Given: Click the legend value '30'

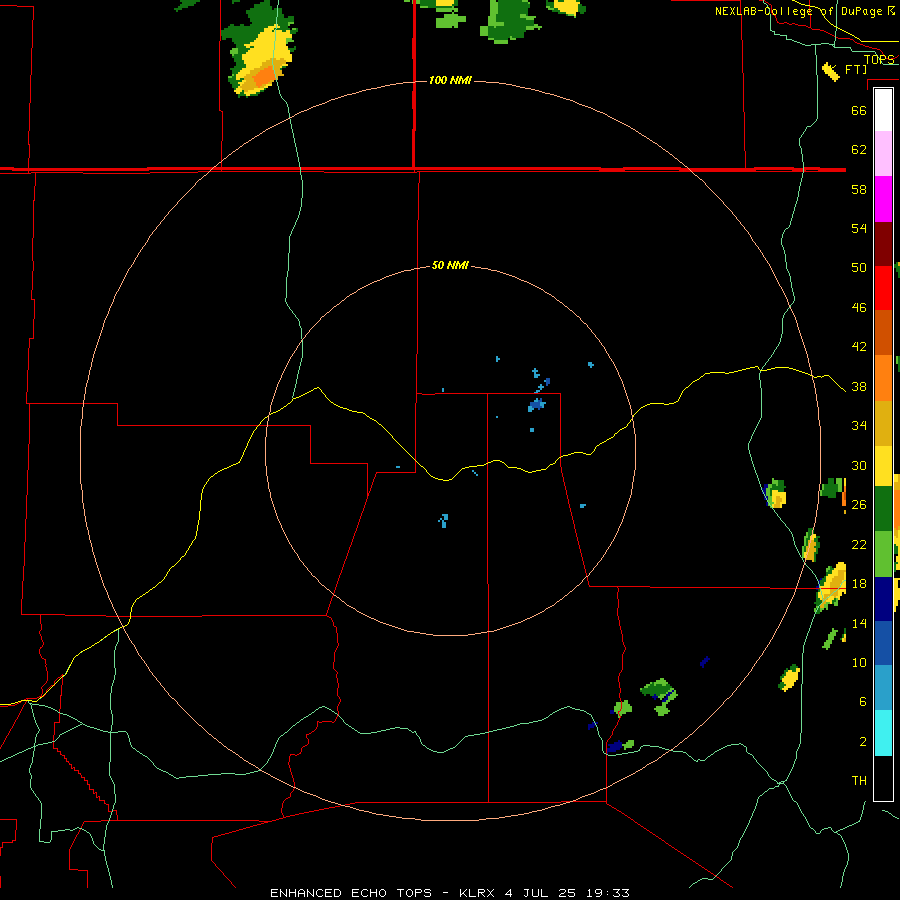Looking at the screenshot, I should (859, 465).
